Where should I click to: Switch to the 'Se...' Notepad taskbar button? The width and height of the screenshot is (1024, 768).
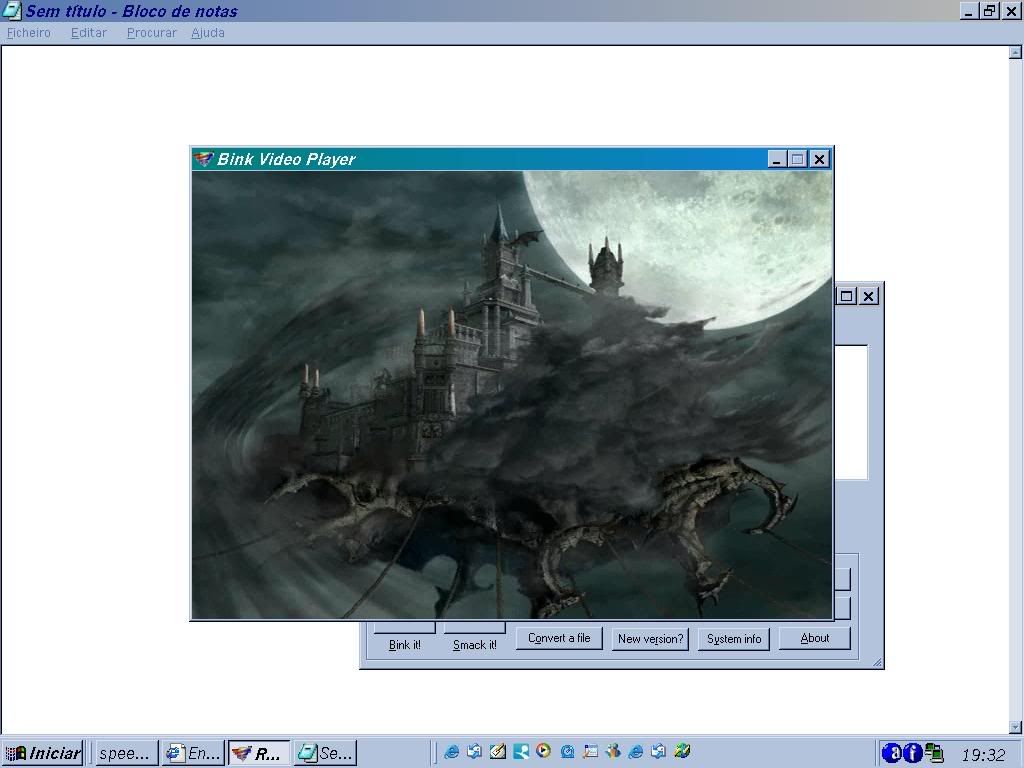click(325, 753)
